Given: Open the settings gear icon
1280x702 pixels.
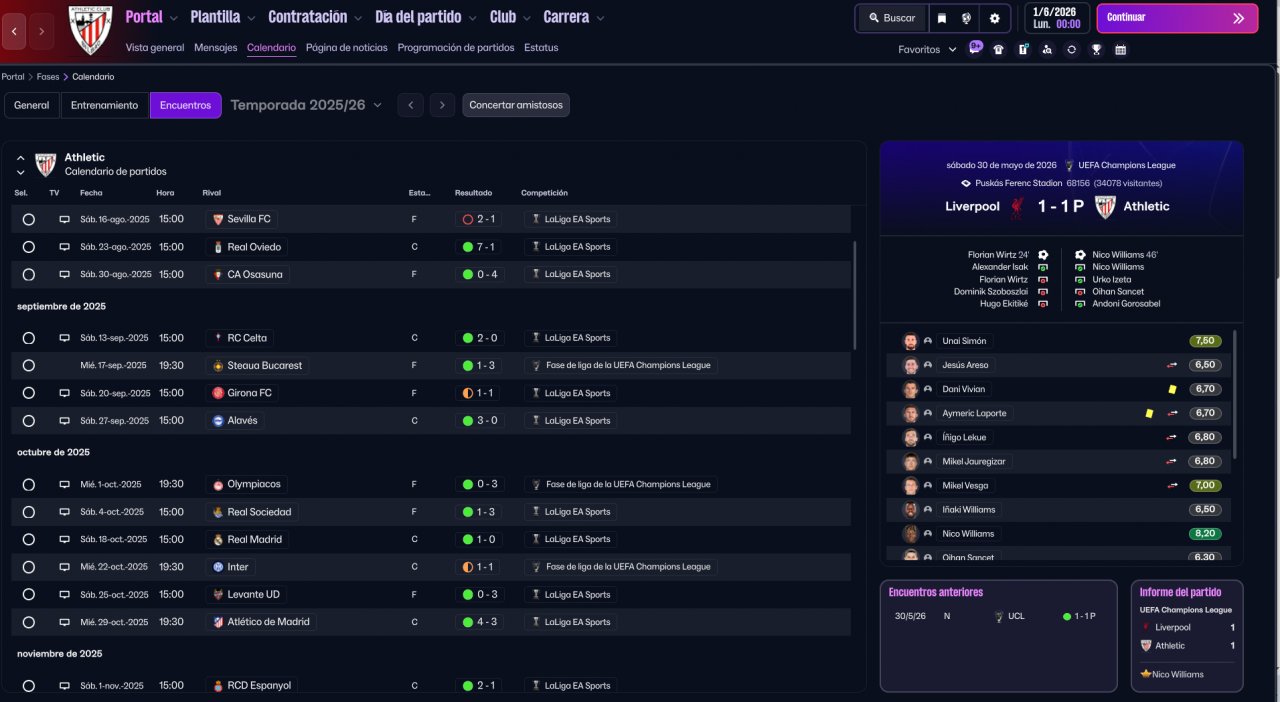Looking at the screenshot, I should point(994,18).
